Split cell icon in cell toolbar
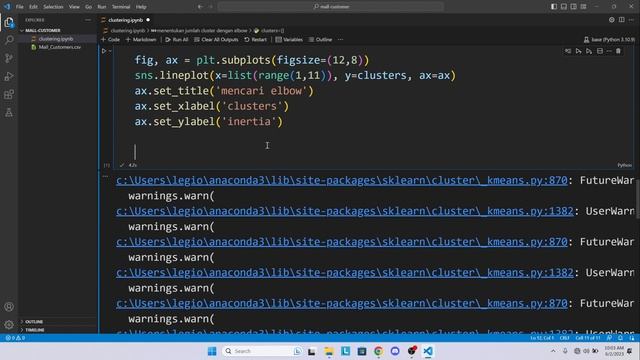This screenshot has height=360, width=640. [600, 51]
